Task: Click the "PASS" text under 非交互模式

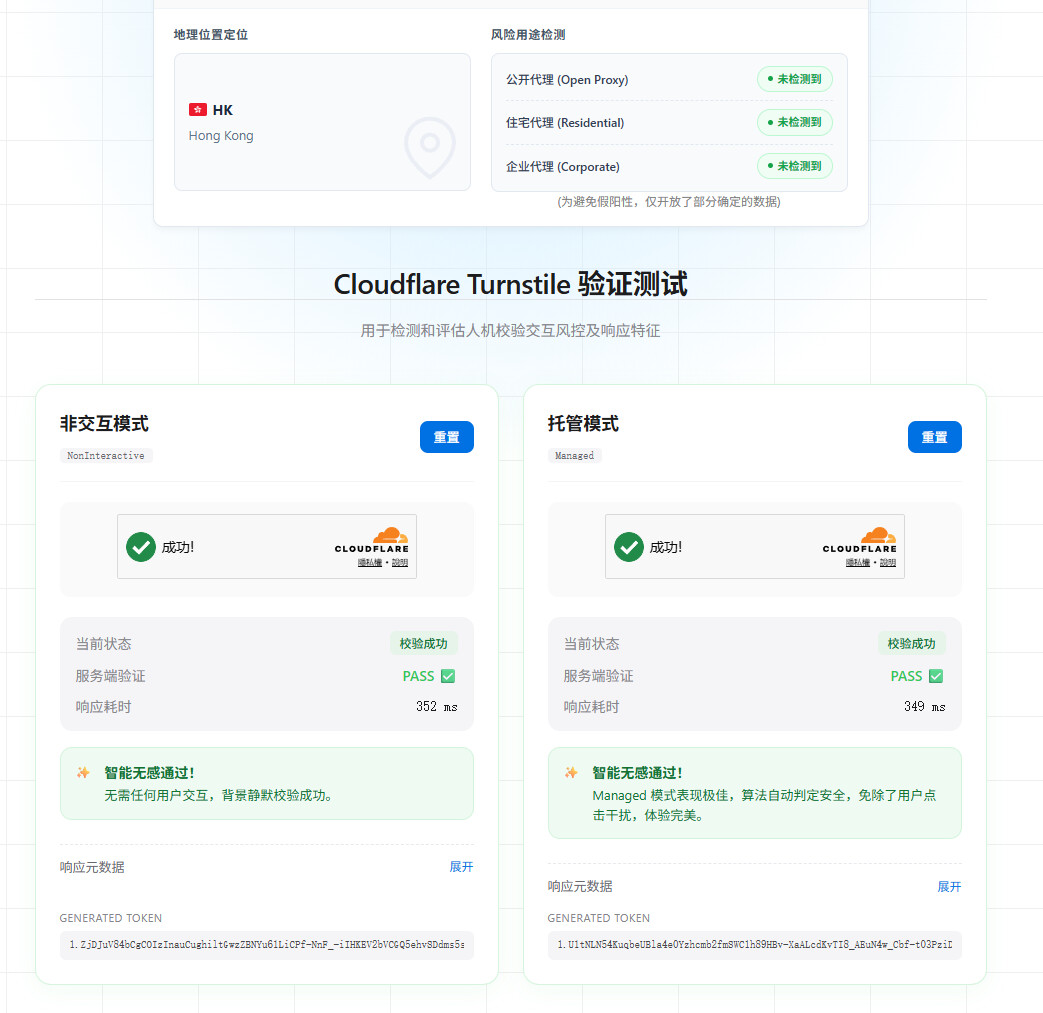Action: click(x=418, y=676)
